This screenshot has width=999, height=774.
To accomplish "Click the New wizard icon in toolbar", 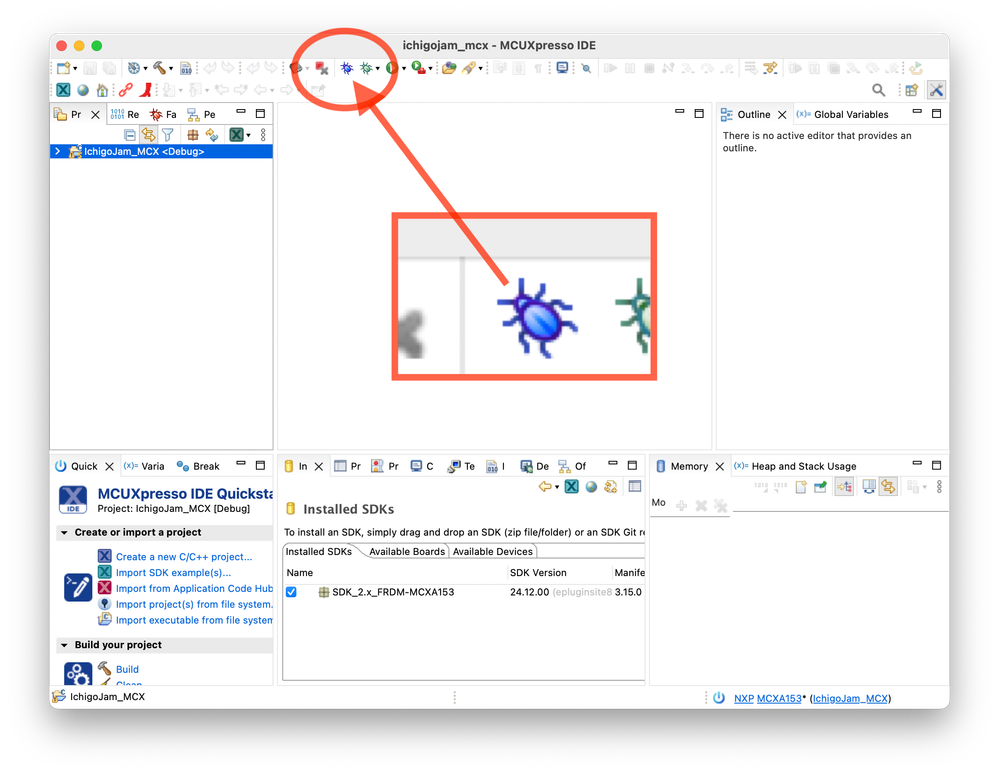I will [x=63, y=68].
